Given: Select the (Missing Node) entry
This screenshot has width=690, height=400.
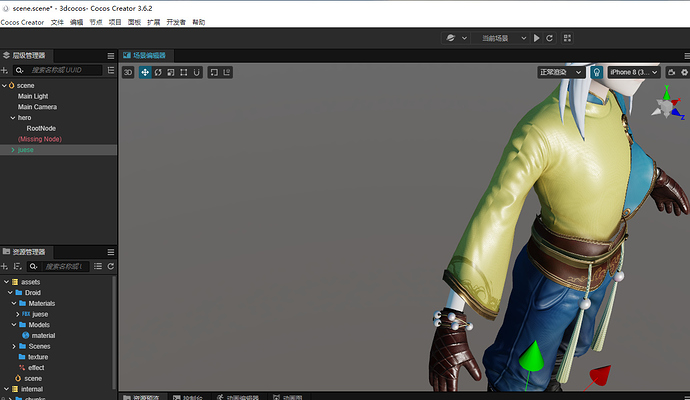Looking at the screenshot, I should click(40, 139).
